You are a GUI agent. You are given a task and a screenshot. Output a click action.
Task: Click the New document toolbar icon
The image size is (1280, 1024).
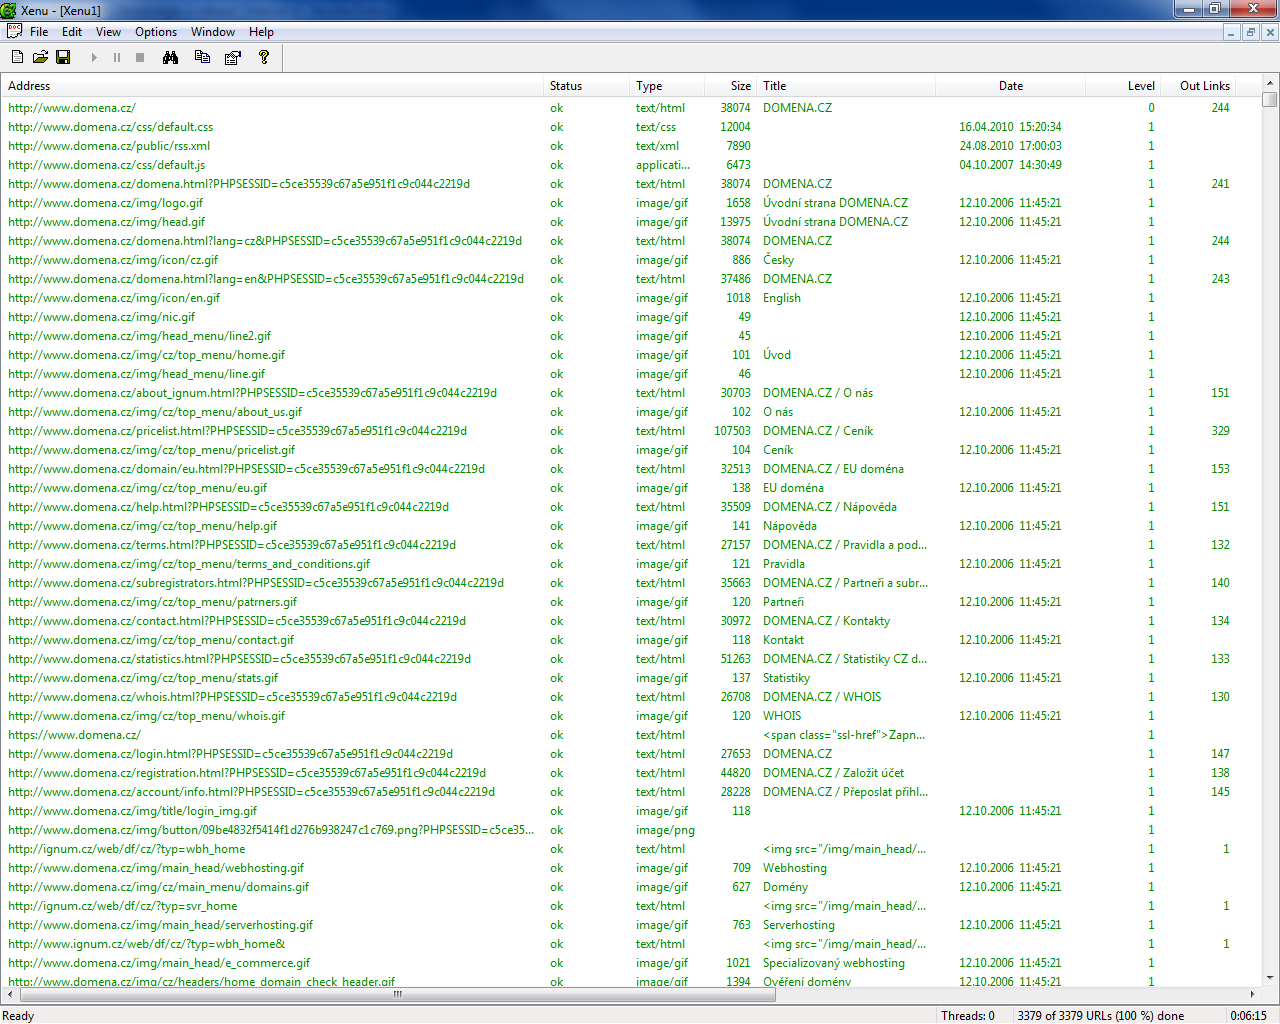click(17, 57)
